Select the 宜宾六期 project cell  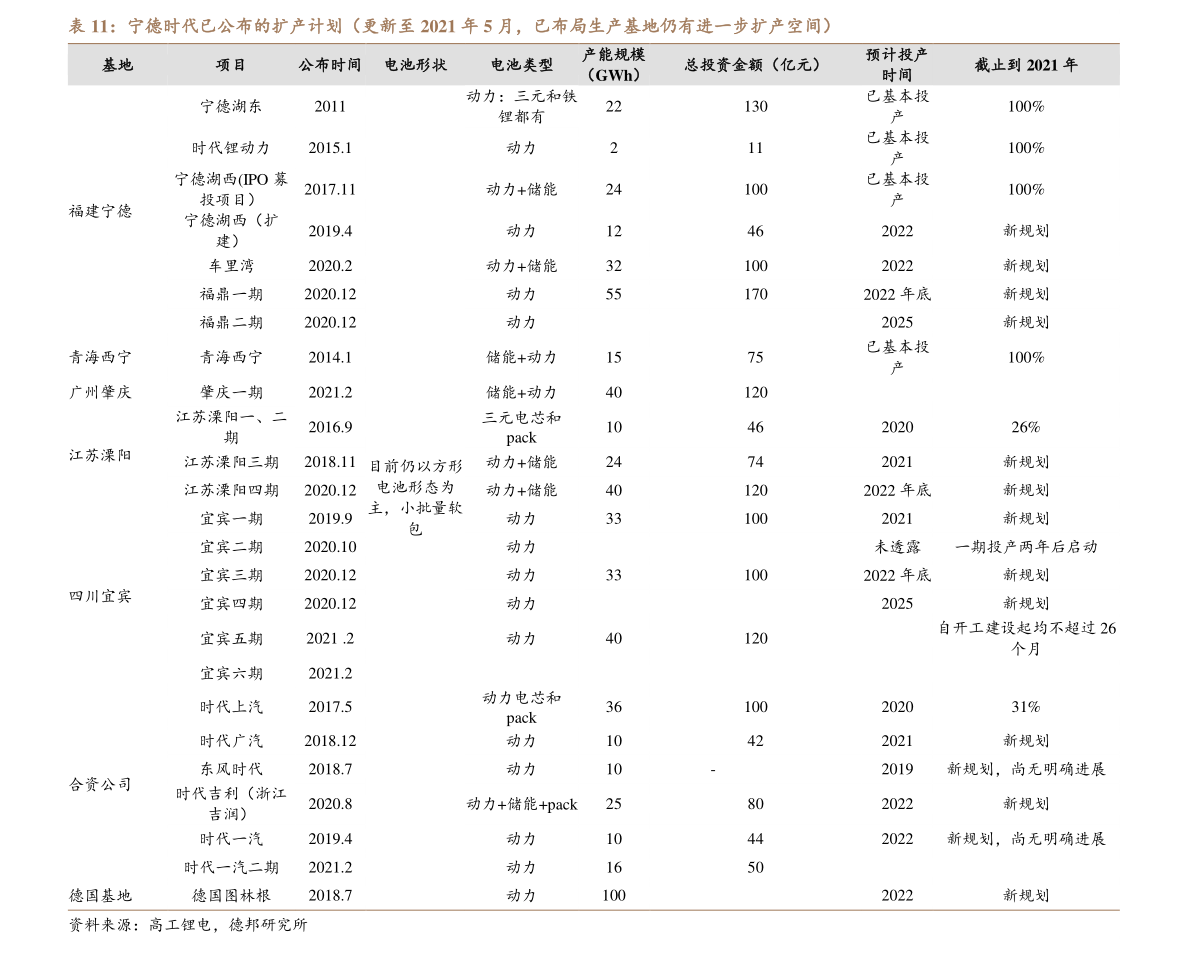[231, 673]
